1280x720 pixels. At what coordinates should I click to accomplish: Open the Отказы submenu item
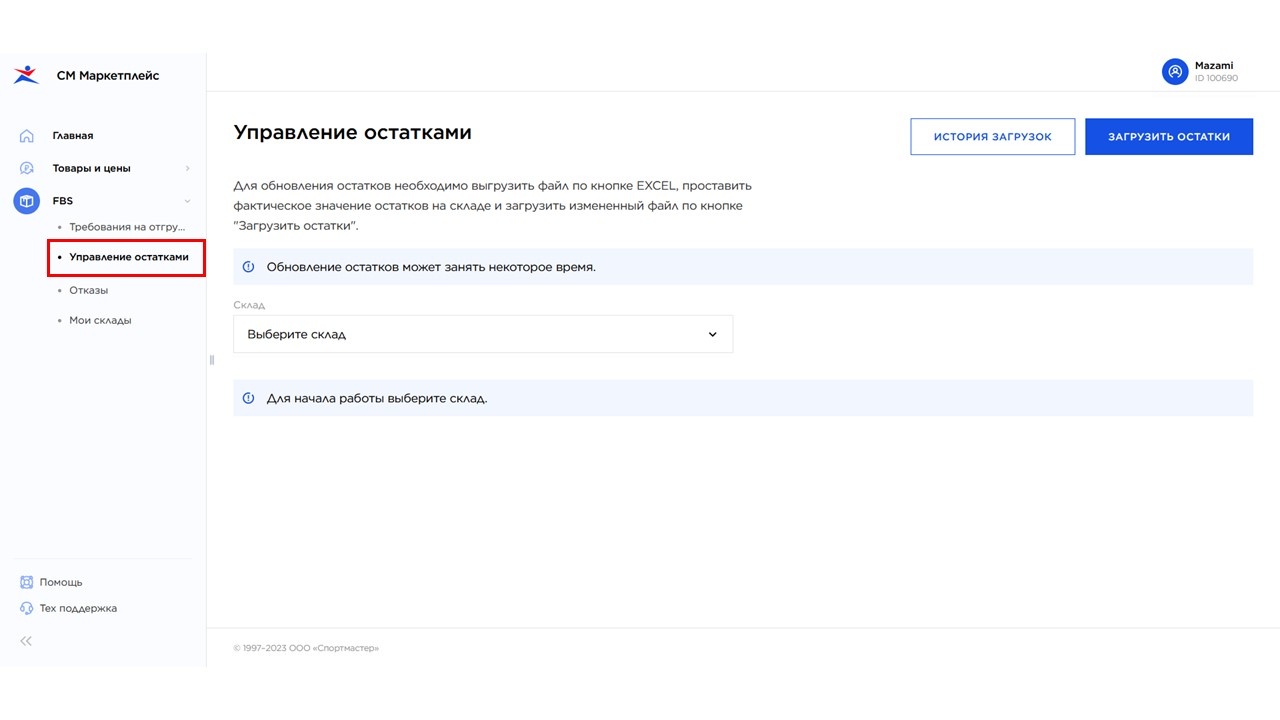pos(88,290)
